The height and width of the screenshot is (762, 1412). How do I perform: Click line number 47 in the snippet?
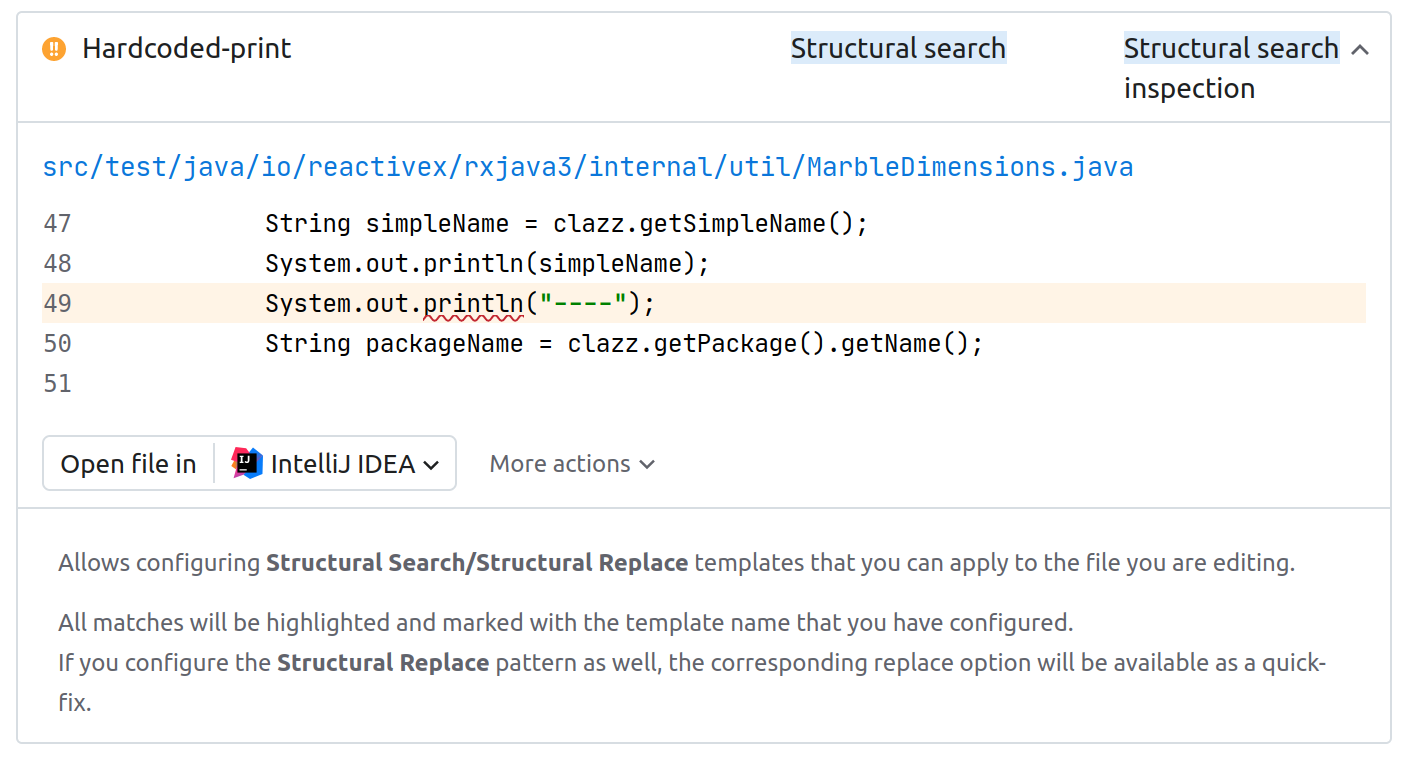tap(57, 224)
